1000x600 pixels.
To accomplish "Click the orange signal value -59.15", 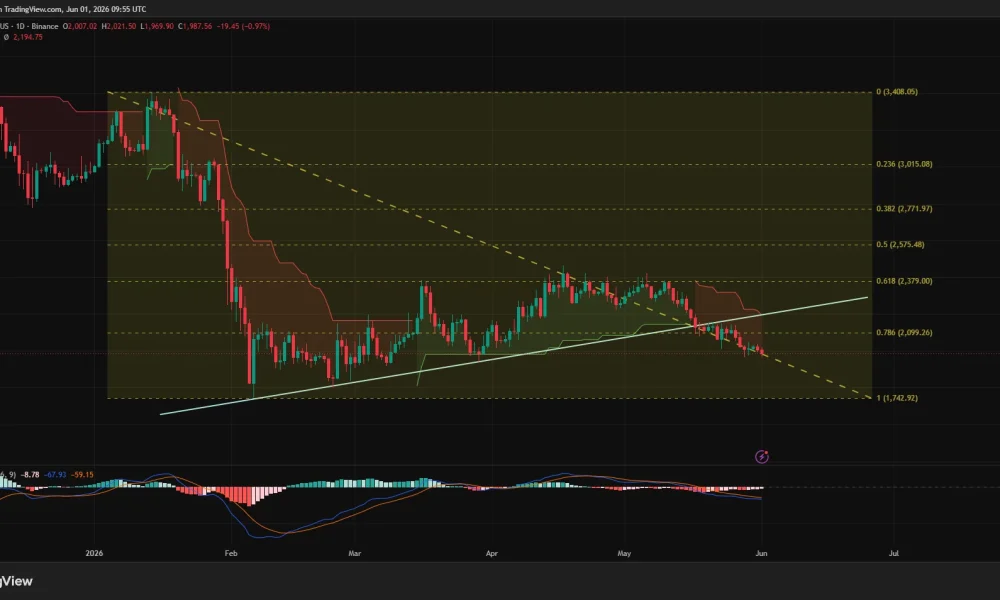I will click(x=82, y=475).
